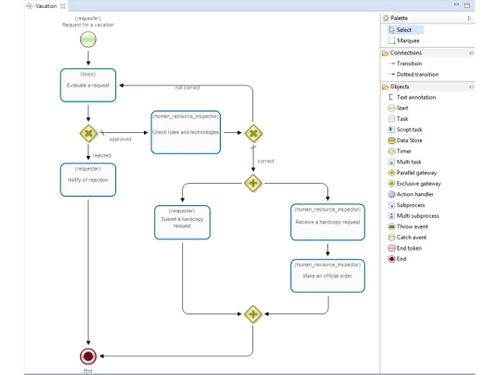Image resolution: width=500 pixels, height=375 pixels.
Task: Select the green start event on canvas
Action: pos(88,39)
